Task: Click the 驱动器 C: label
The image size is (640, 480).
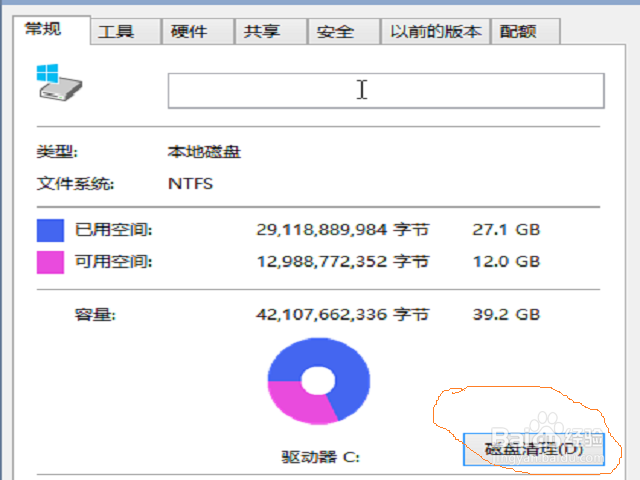Action: coord(320,457)
